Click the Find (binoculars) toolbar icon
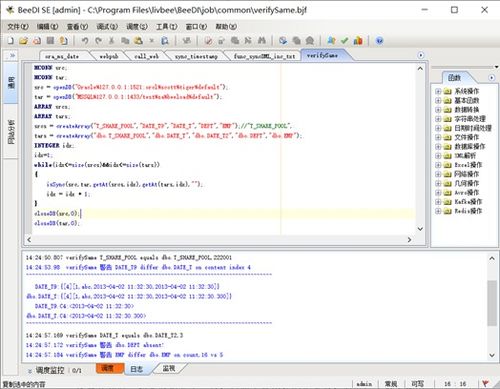Viewport: 500px width, 389px height. click(262, 41)
